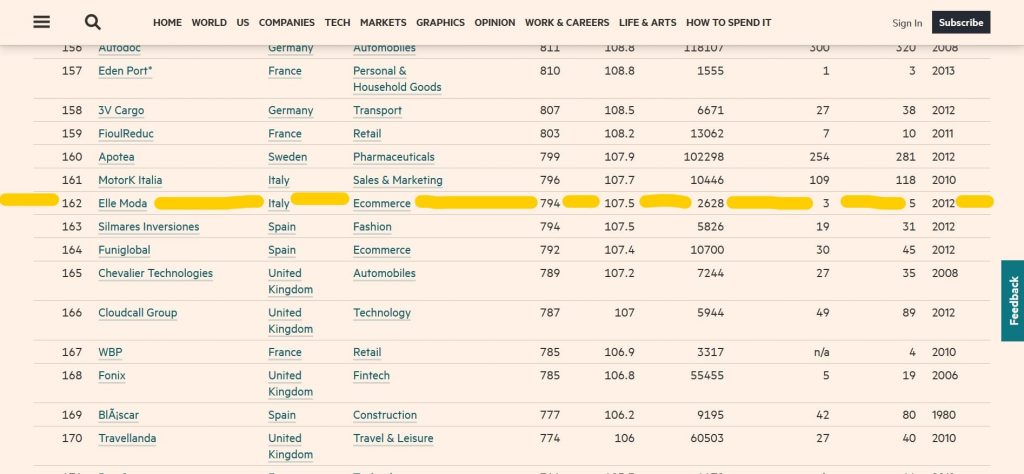Open the hamburger menu icon
The image size is (1024, 474).
pos(41,22)
